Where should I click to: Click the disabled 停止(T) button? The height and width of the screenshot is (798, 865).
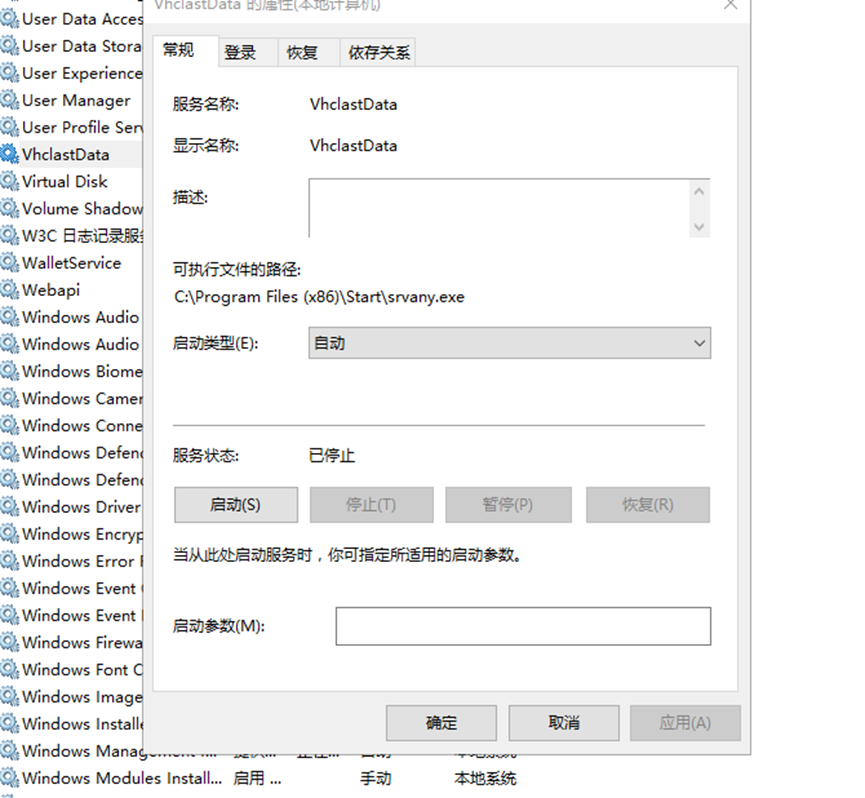coord(371,505)
